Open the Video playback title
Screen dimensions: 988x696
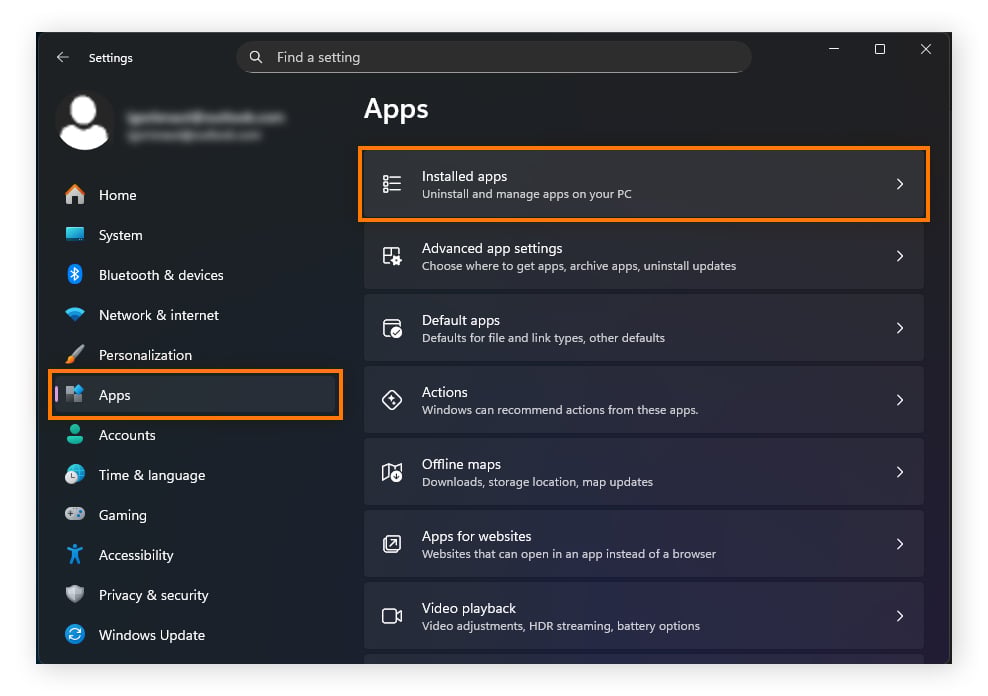click(469, 608)
